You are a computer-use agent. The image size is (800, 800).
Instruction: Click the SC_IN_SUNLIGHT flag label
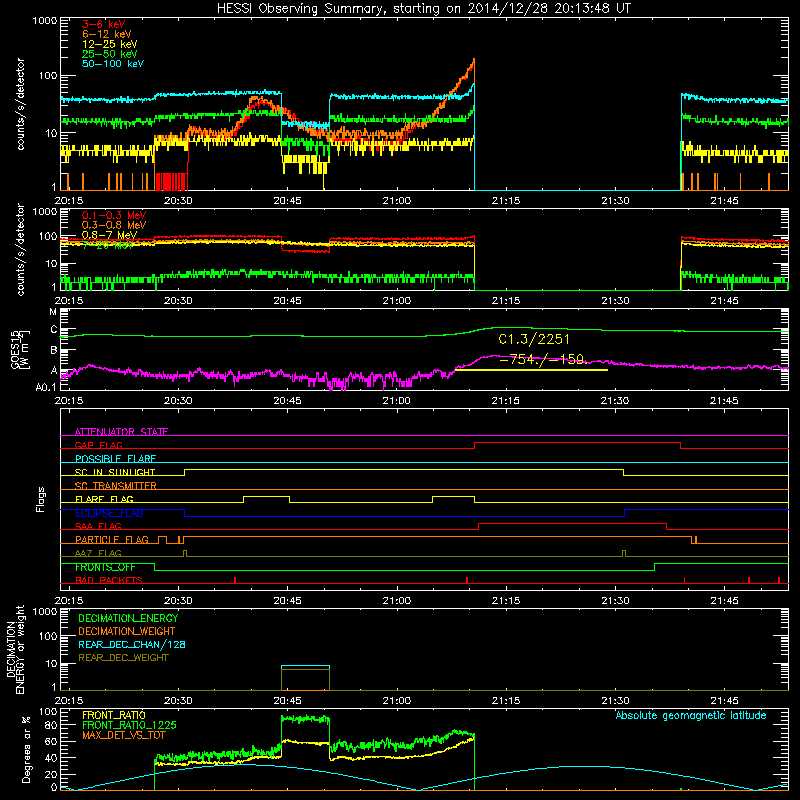(x=115, y=472)
